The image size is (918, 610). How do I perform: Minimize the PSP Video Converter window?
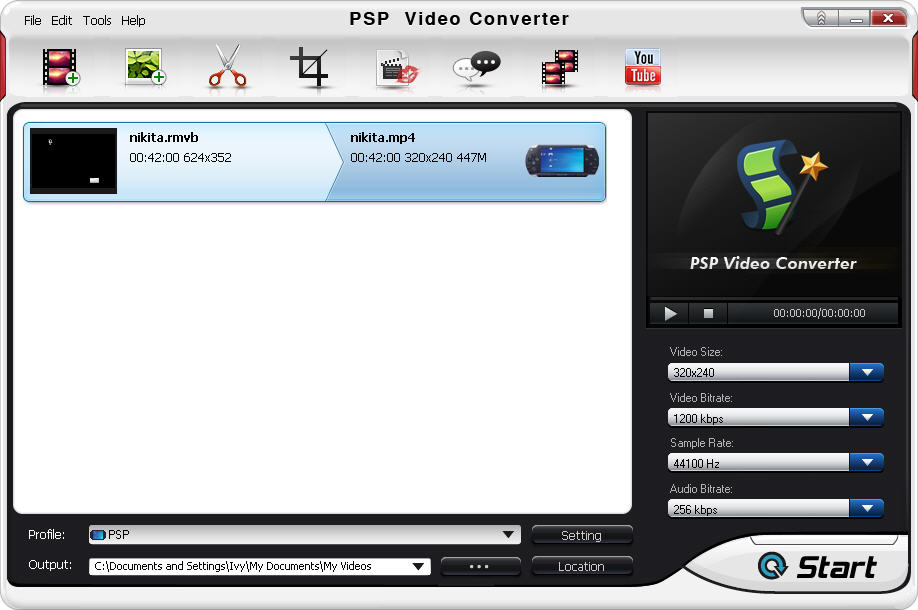pos(855,19)
